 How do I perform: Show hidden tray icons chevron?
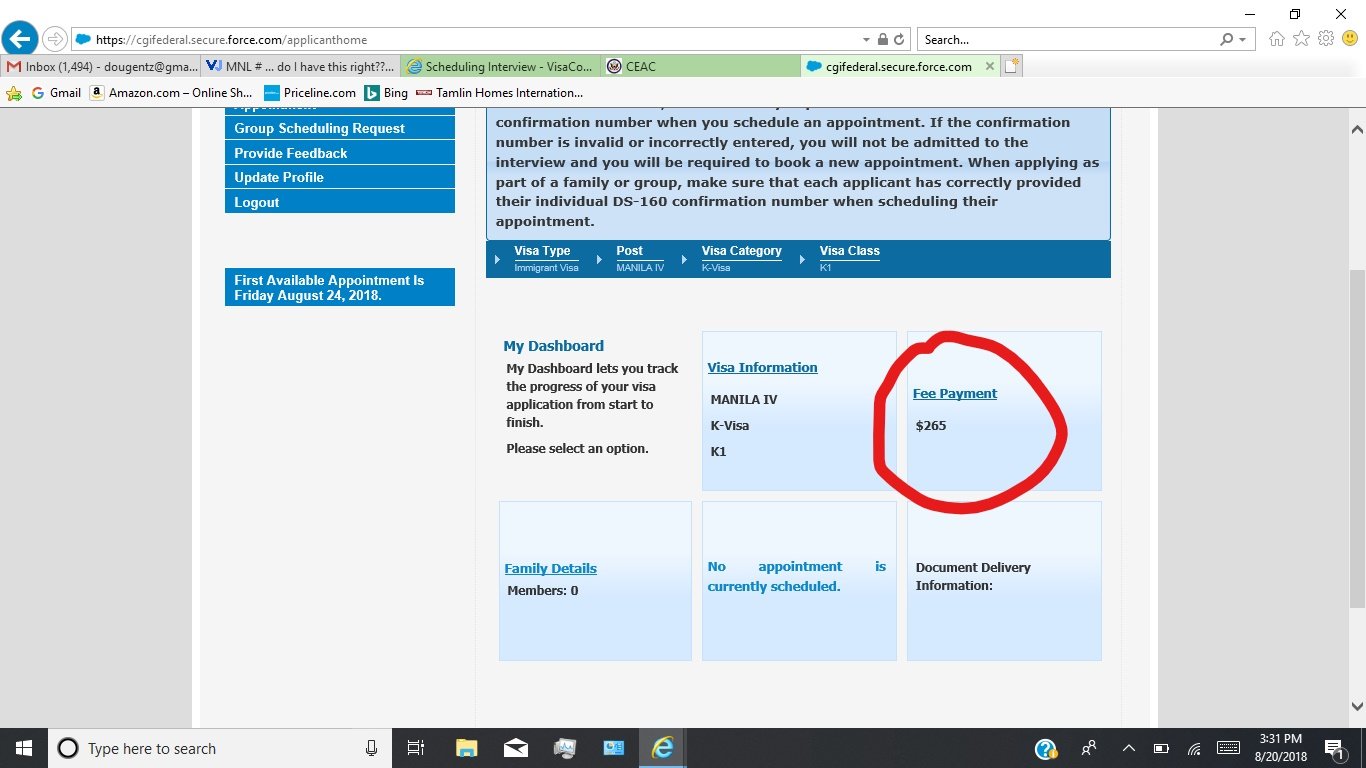pos(1128,748)
